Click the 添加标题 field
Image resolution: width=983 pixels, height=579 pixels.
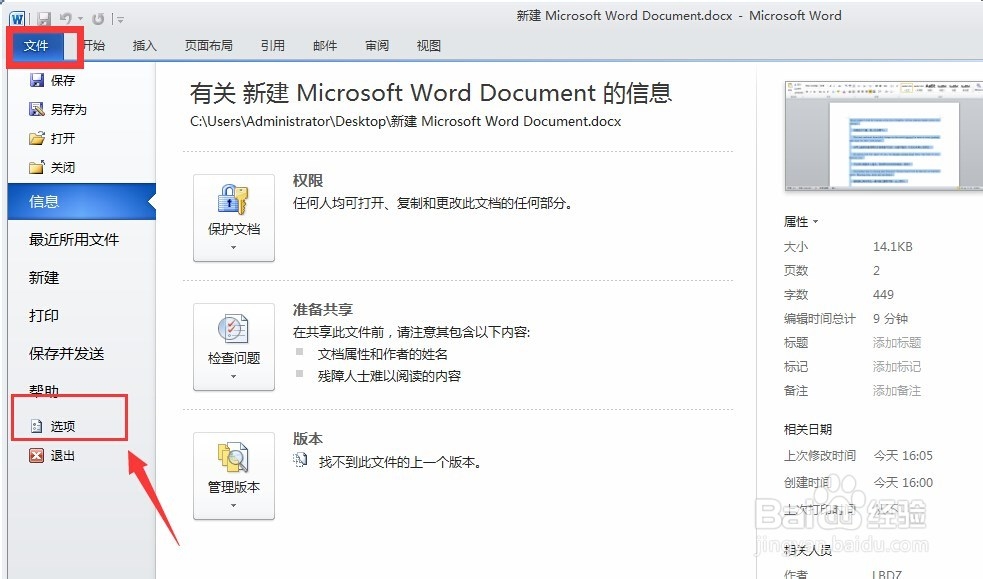point(897,342)
